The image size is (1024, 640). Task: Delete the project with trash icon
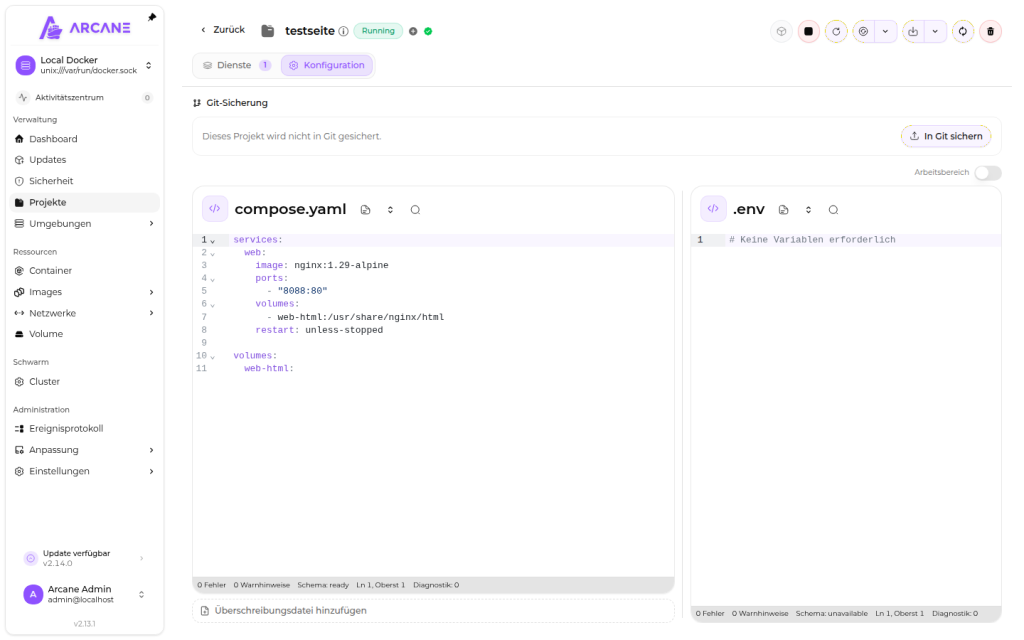pos(990,31)
